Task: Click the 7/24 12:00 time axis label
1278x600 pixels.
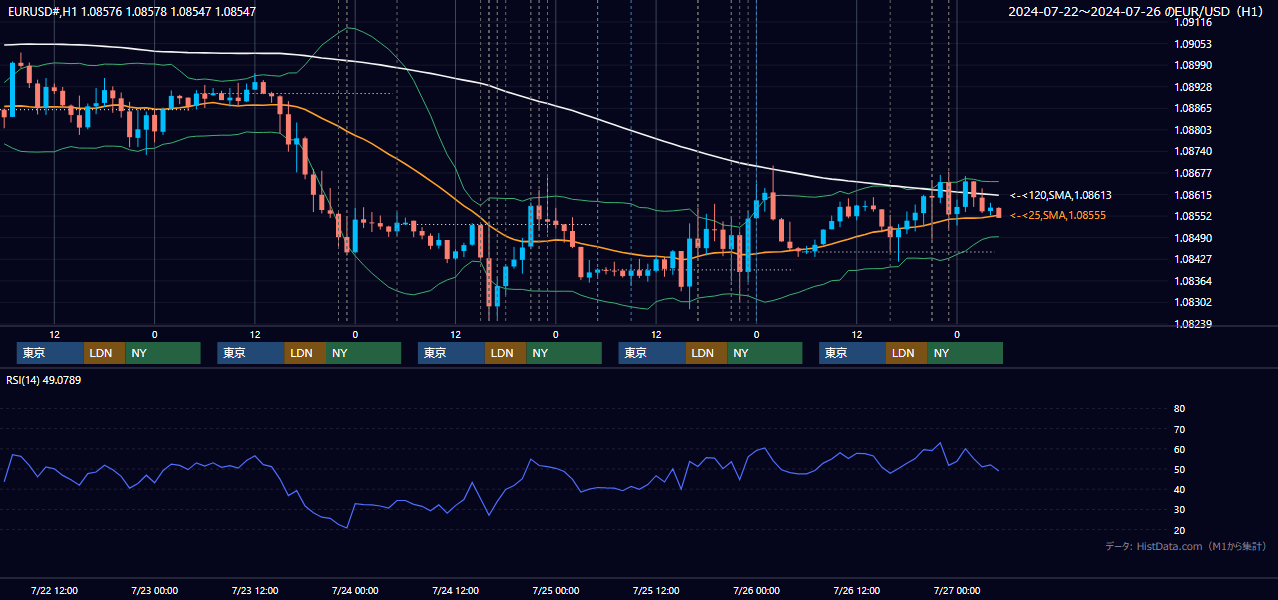Action: [455, 590]
